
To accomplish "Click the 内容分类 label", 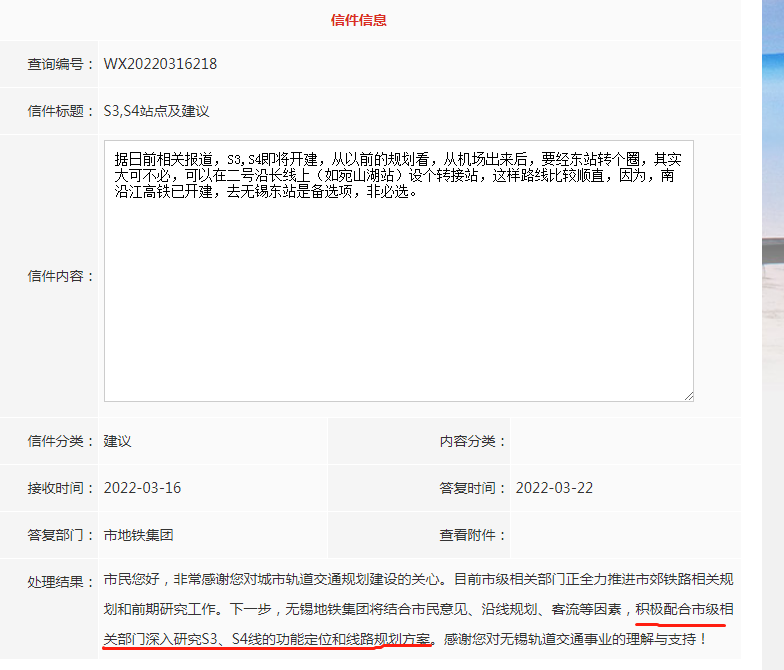I will tap(473, 441).
